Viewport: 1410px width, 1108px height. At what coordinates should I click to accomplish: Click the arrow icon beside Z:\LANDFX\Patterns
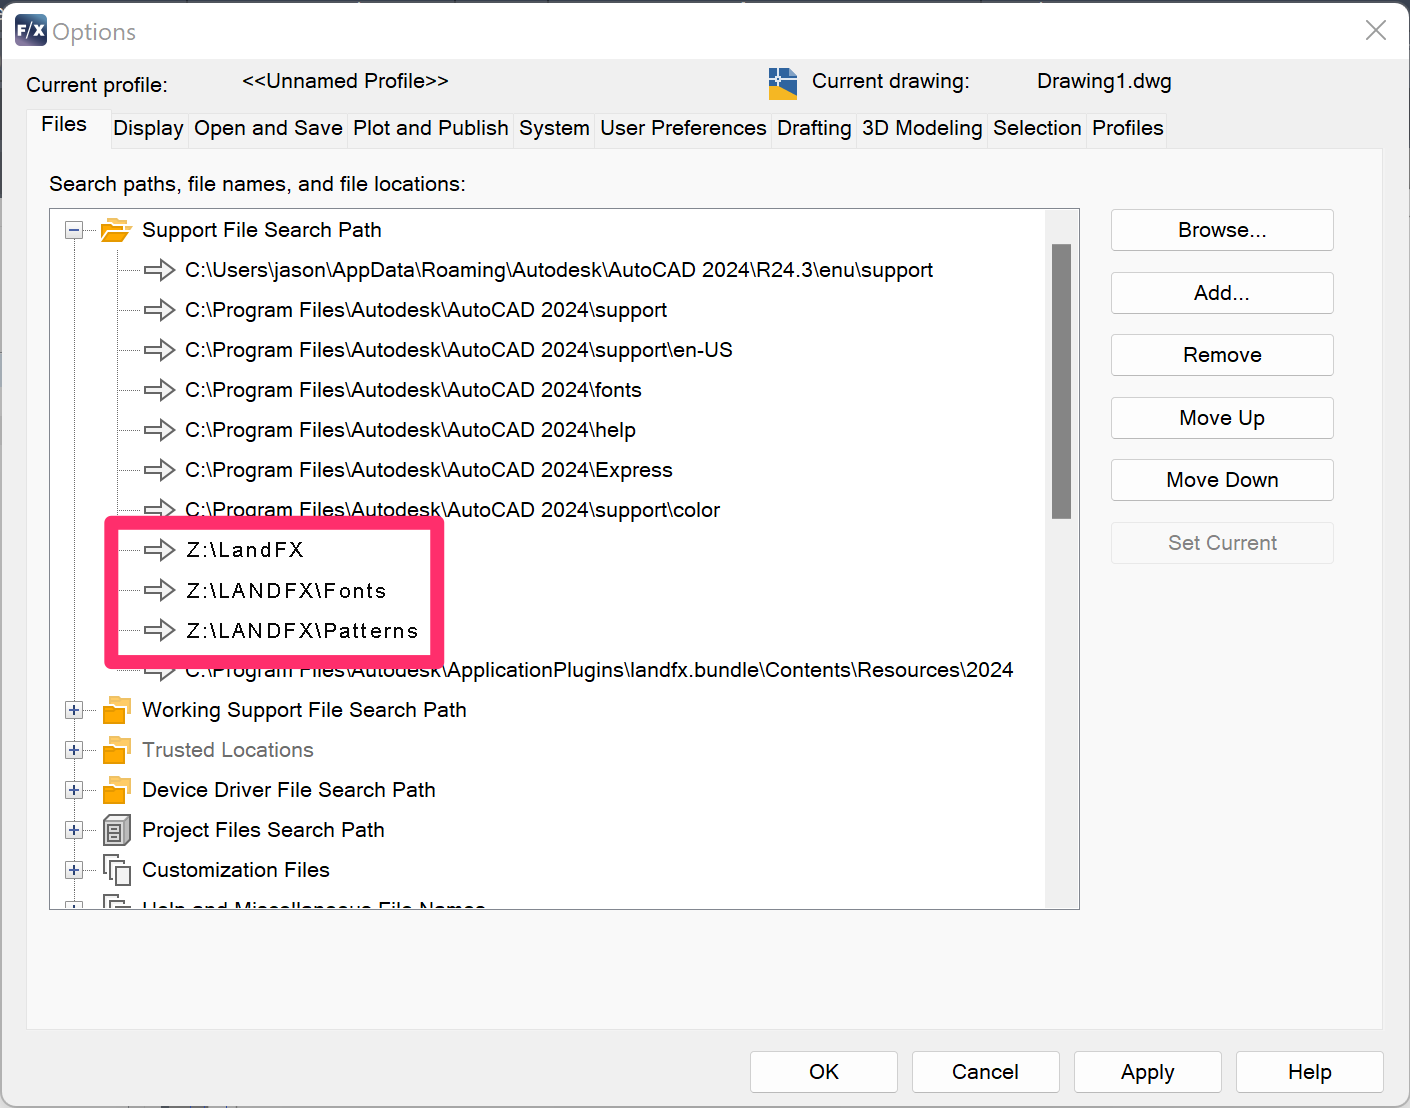point(159,630)
